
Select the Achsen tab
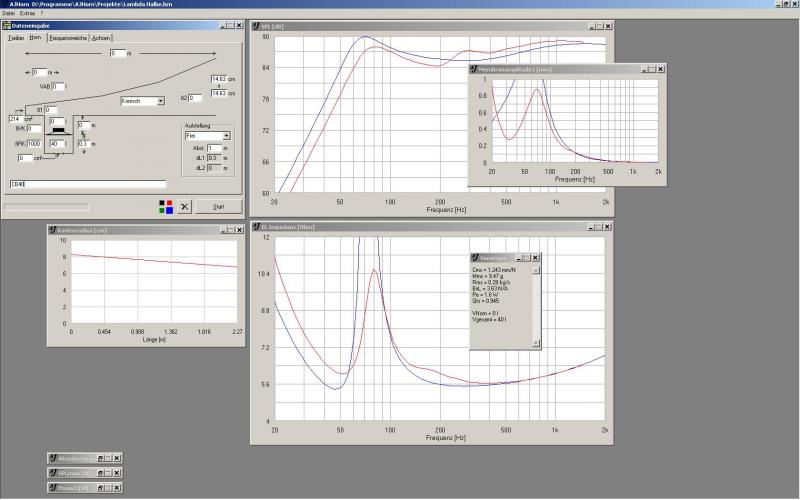coord(101,38)
